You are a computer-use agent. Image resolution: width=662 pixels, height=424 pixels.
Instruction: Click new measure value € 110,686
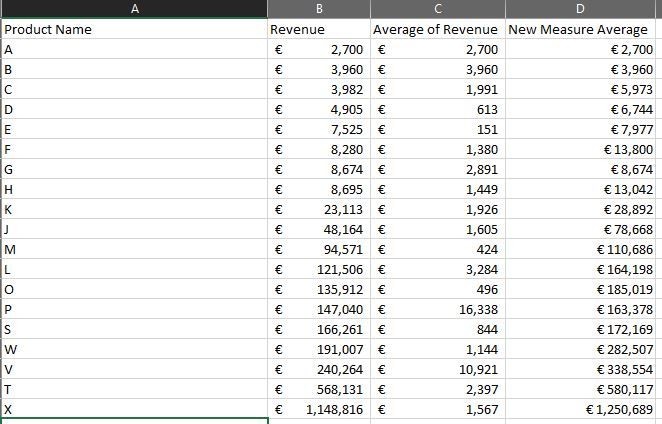(x=580, y=249)
